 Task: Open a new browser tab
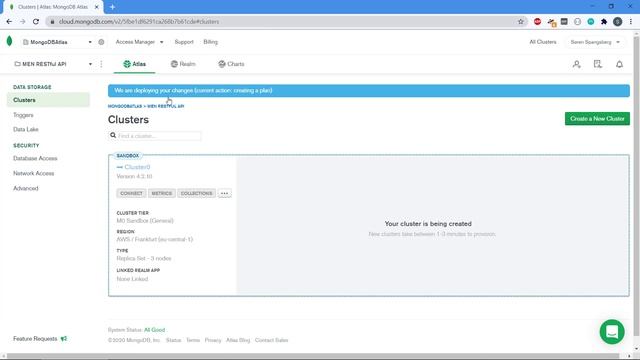112,7
